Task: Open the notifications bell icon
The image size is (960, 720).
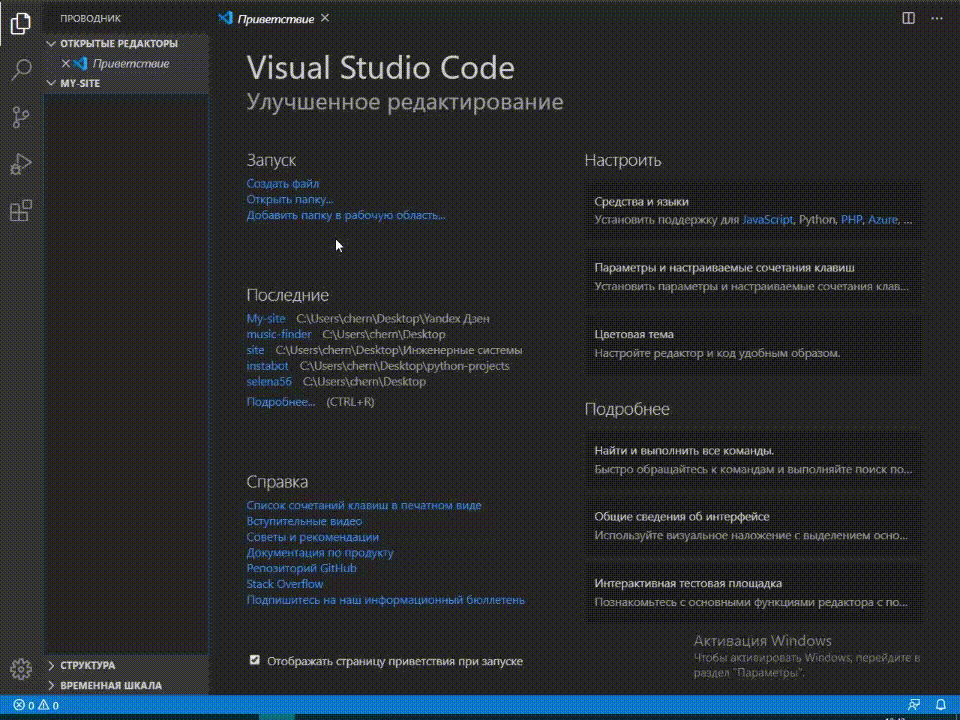Action: [x=941, y=705]
